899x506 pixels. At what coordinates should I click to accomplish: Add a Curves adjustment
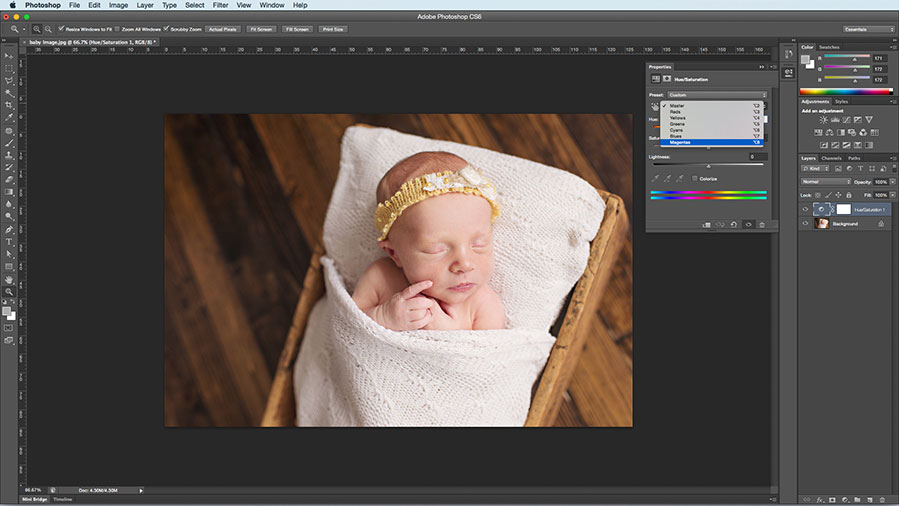coord(846,120)
